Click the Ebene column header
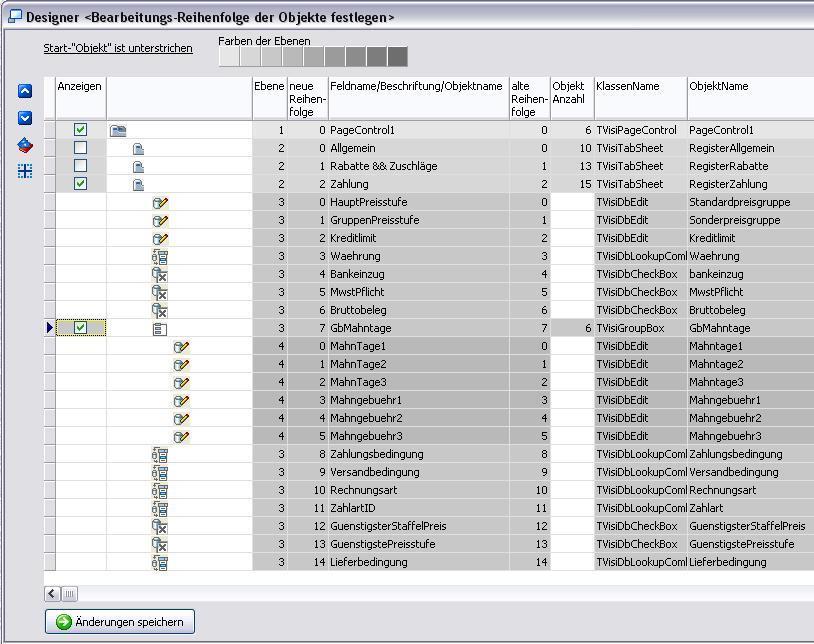The image size is (814, 644). coord(269,87)
